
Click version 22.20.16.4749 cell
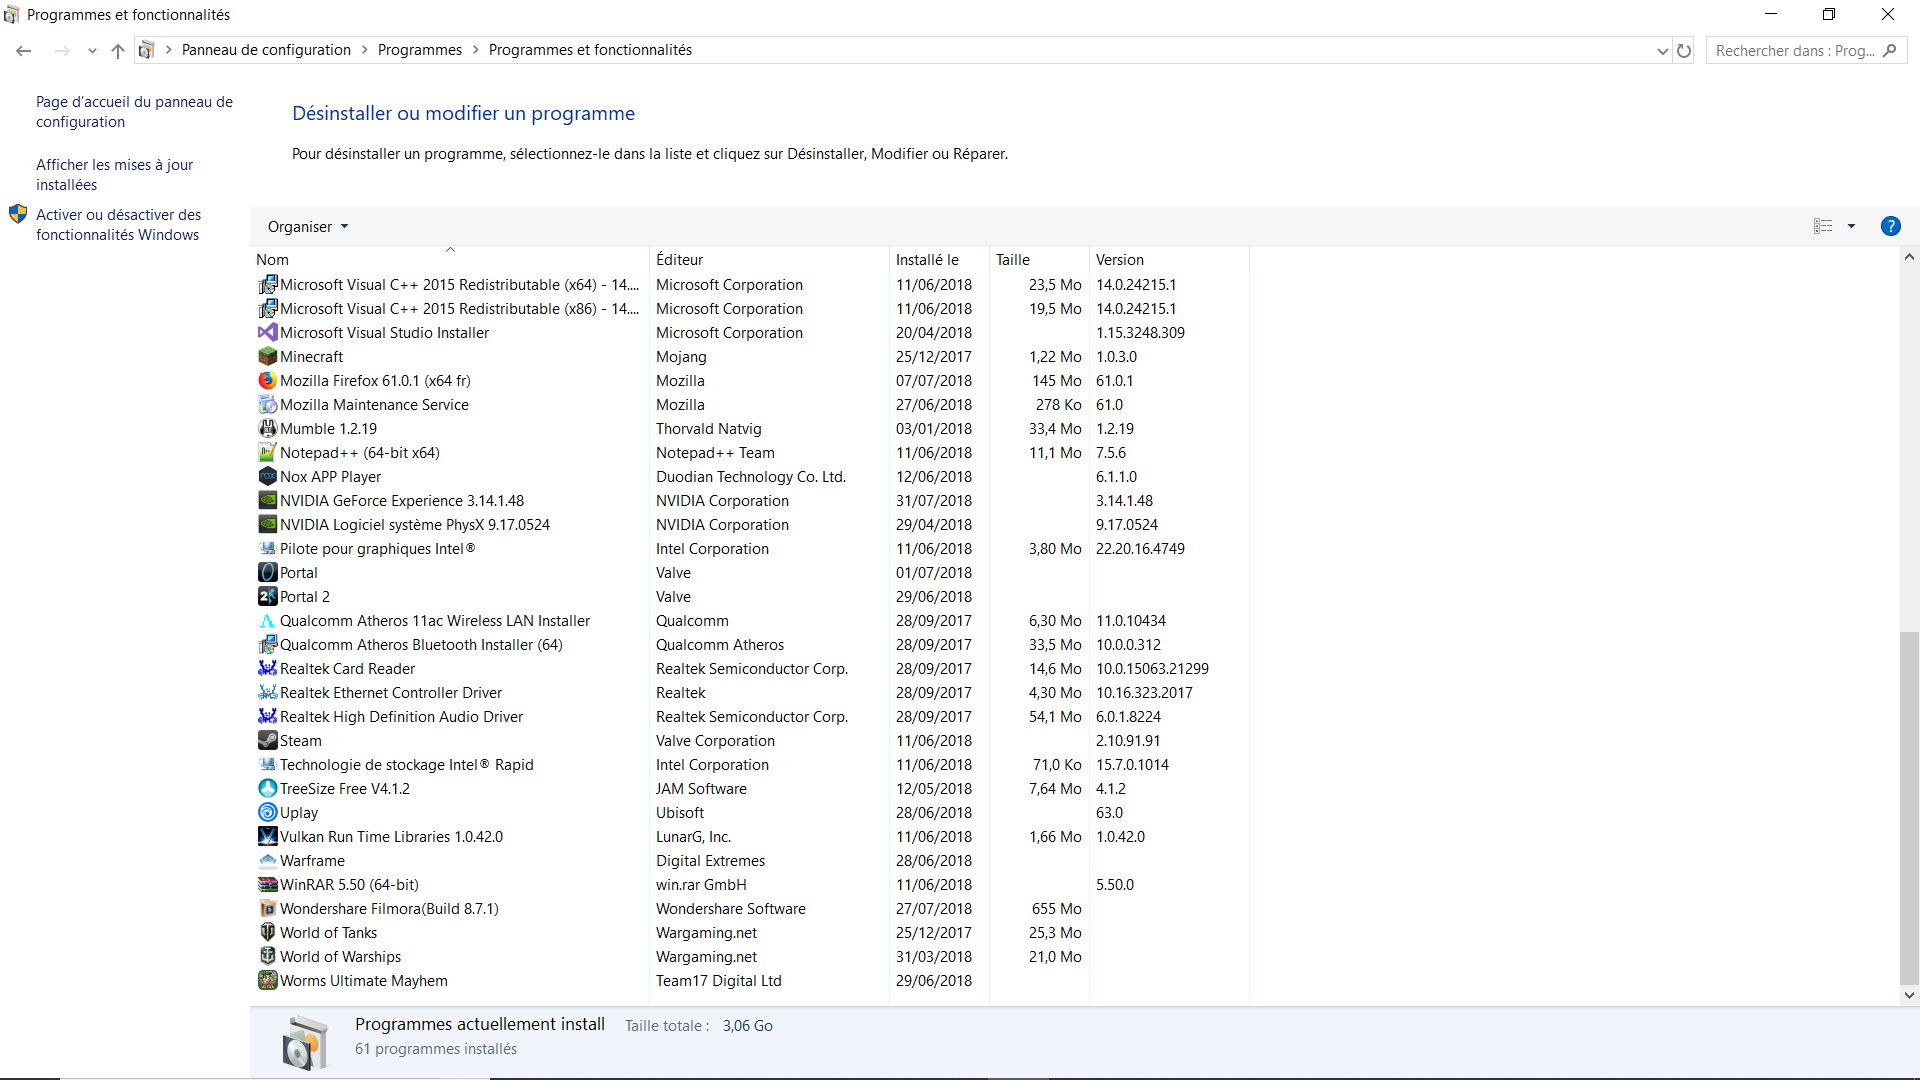1140,549
